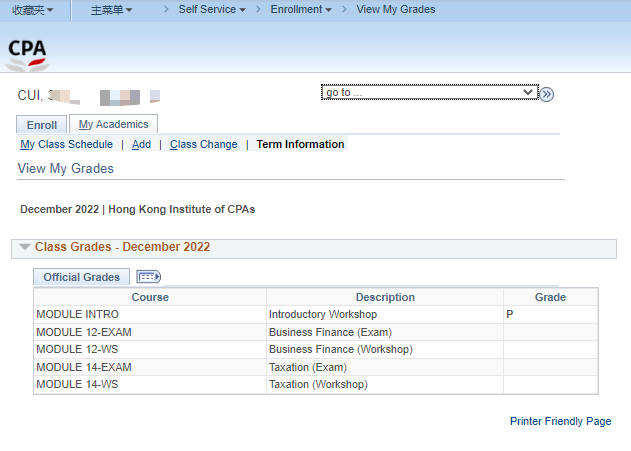Click Business Finance (Workshop) description
The height and width of the screenshot is (451, 631).
click(340, 349)
